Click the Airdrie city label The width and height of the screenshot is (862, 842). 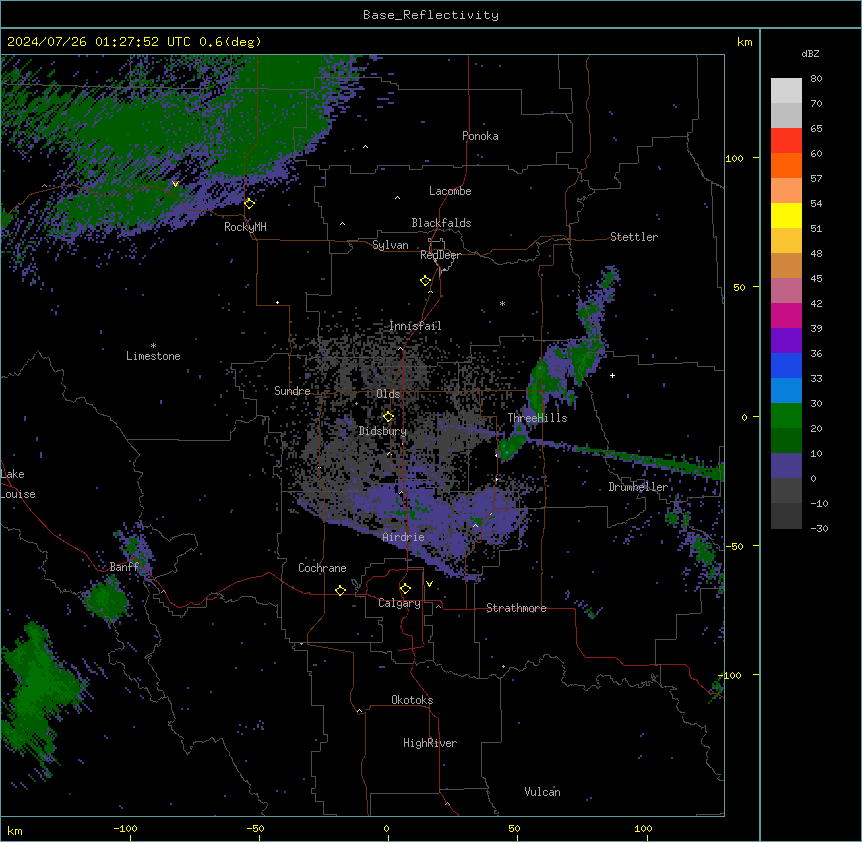pos(404,537)
